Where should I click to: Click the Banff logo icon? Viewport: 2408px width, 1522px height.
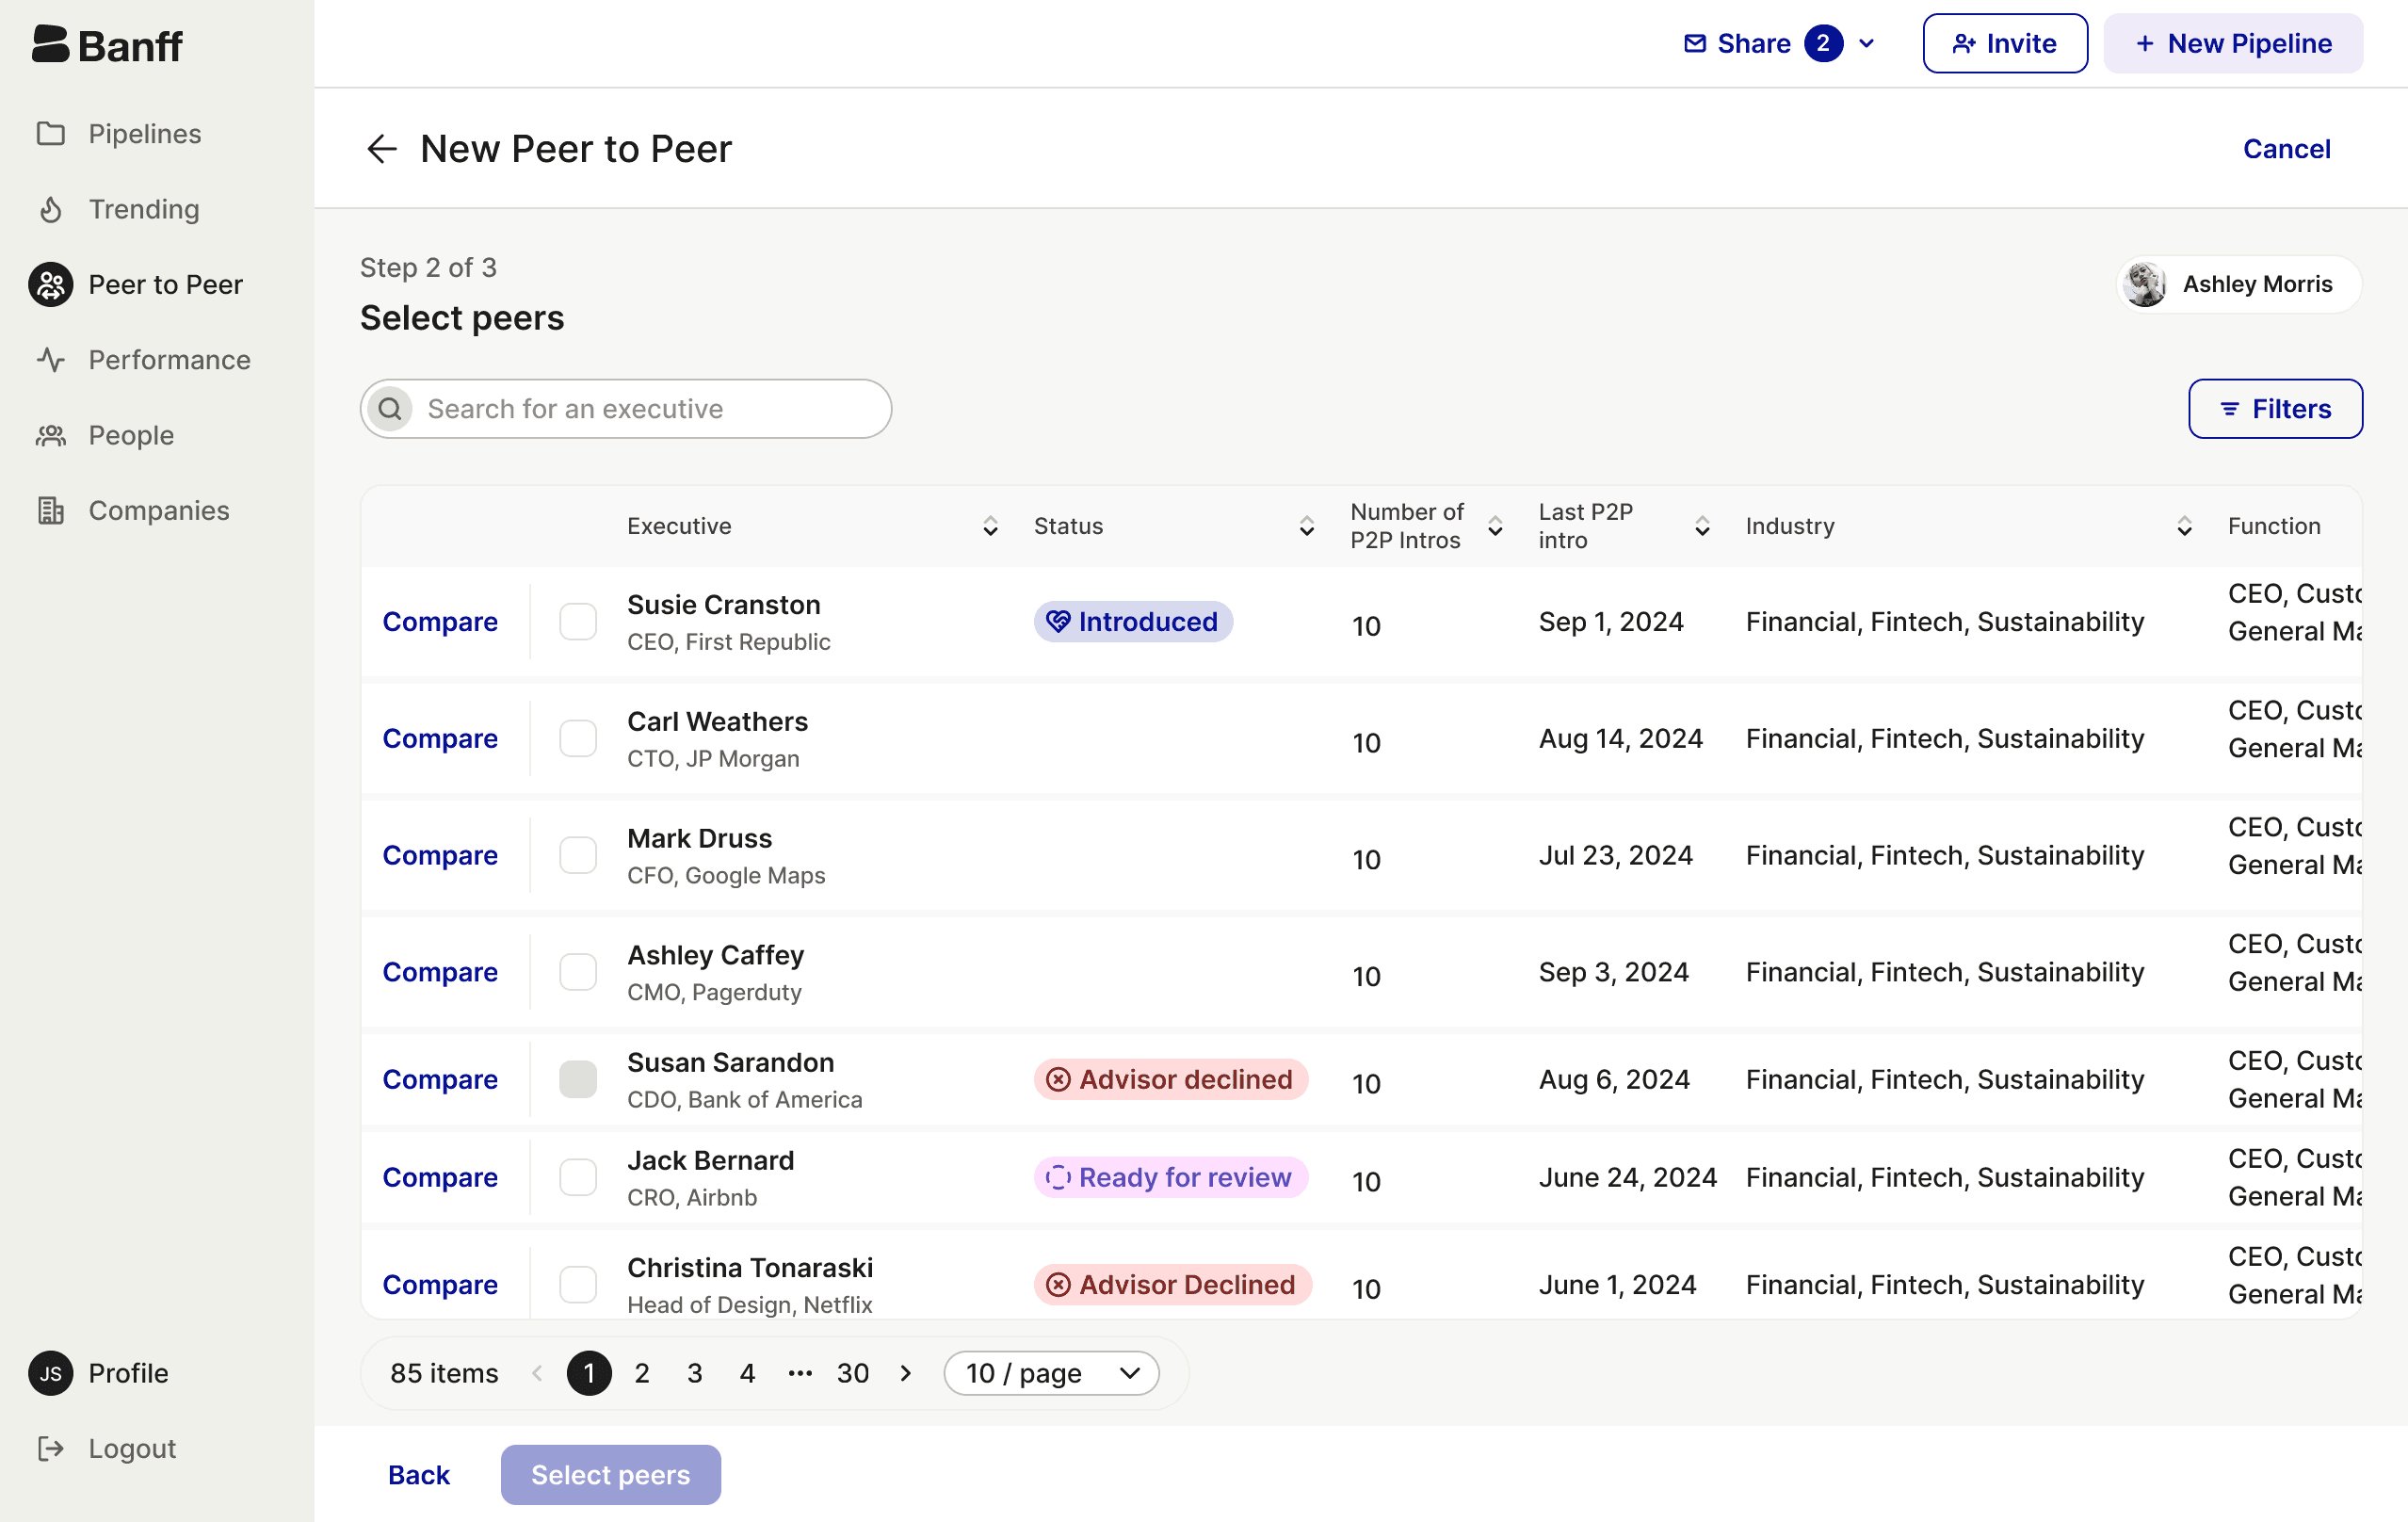click(x=50, y=44)
